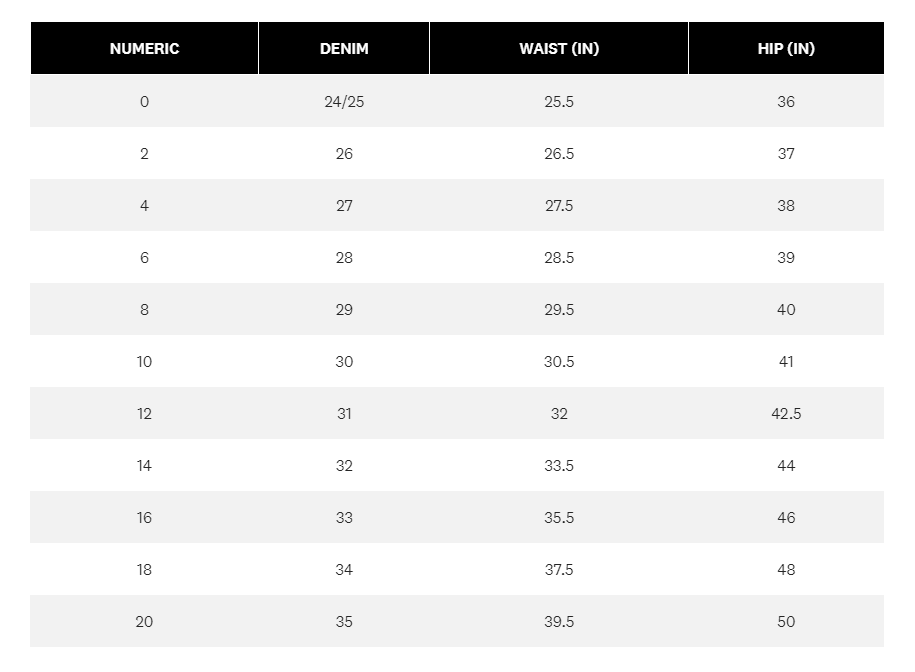Click denim size 35 cell
This screenshot has width=915, height=672.
[344, 621]
